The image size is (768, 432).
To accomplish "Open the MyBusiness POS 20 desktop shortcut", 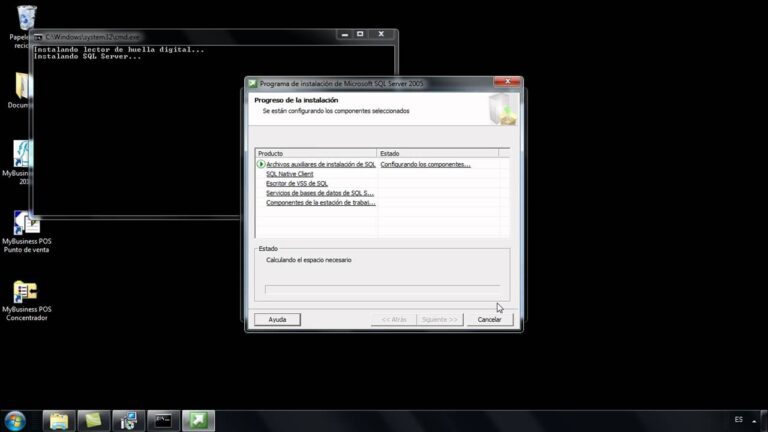I will pyautogui.click(x=23, y=154).
